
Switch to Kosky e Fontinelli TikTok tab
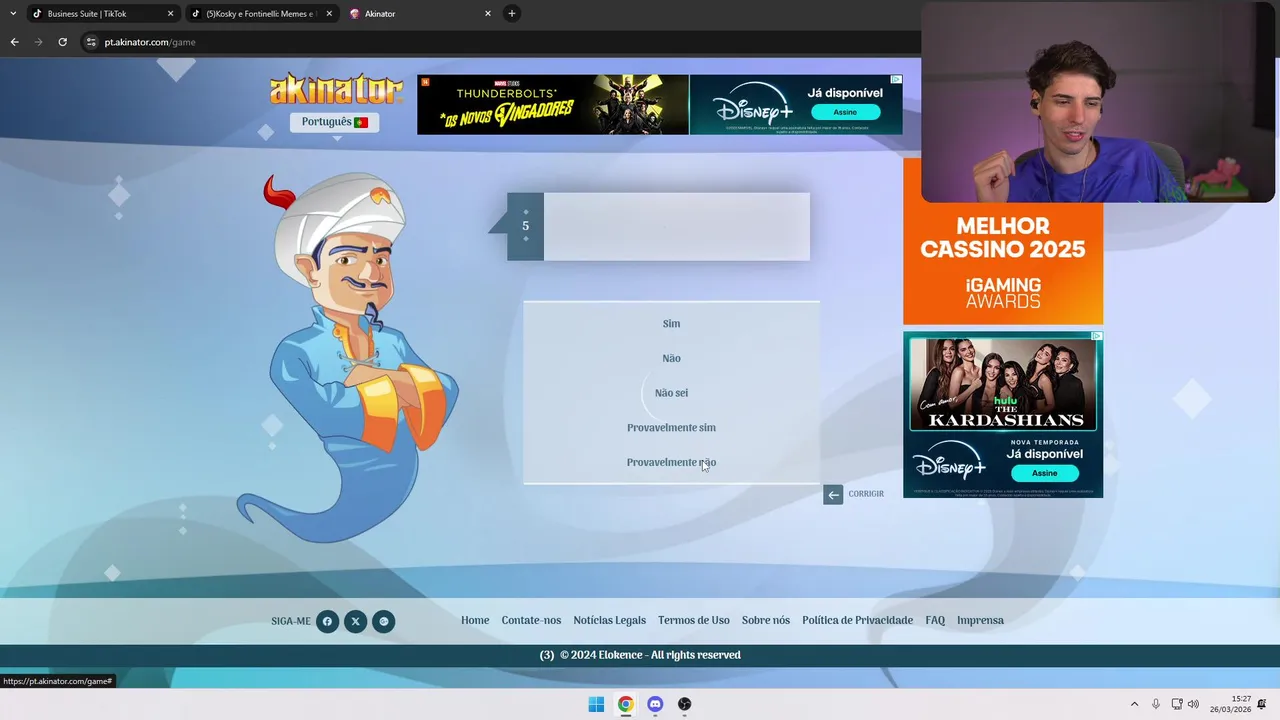(261, 14)
